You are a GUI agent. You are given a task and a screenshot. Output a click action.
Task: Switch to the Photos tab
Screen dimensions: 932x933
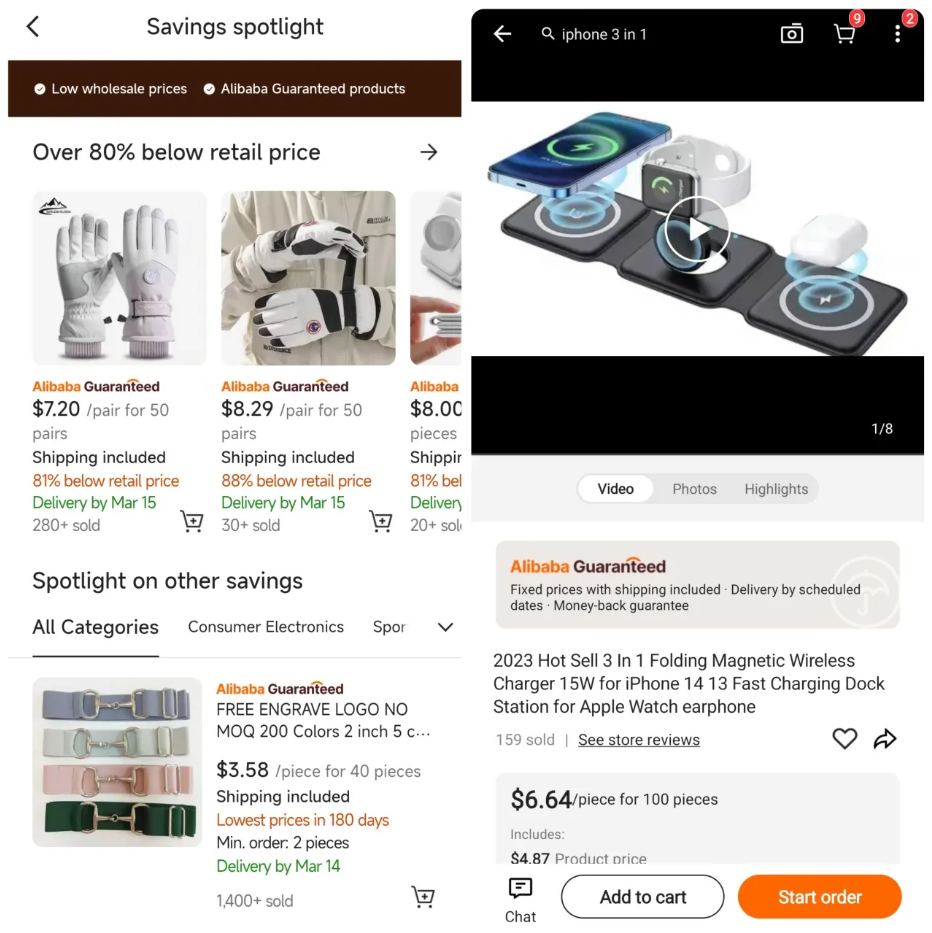pyautogui.click(x=695, y=489)
